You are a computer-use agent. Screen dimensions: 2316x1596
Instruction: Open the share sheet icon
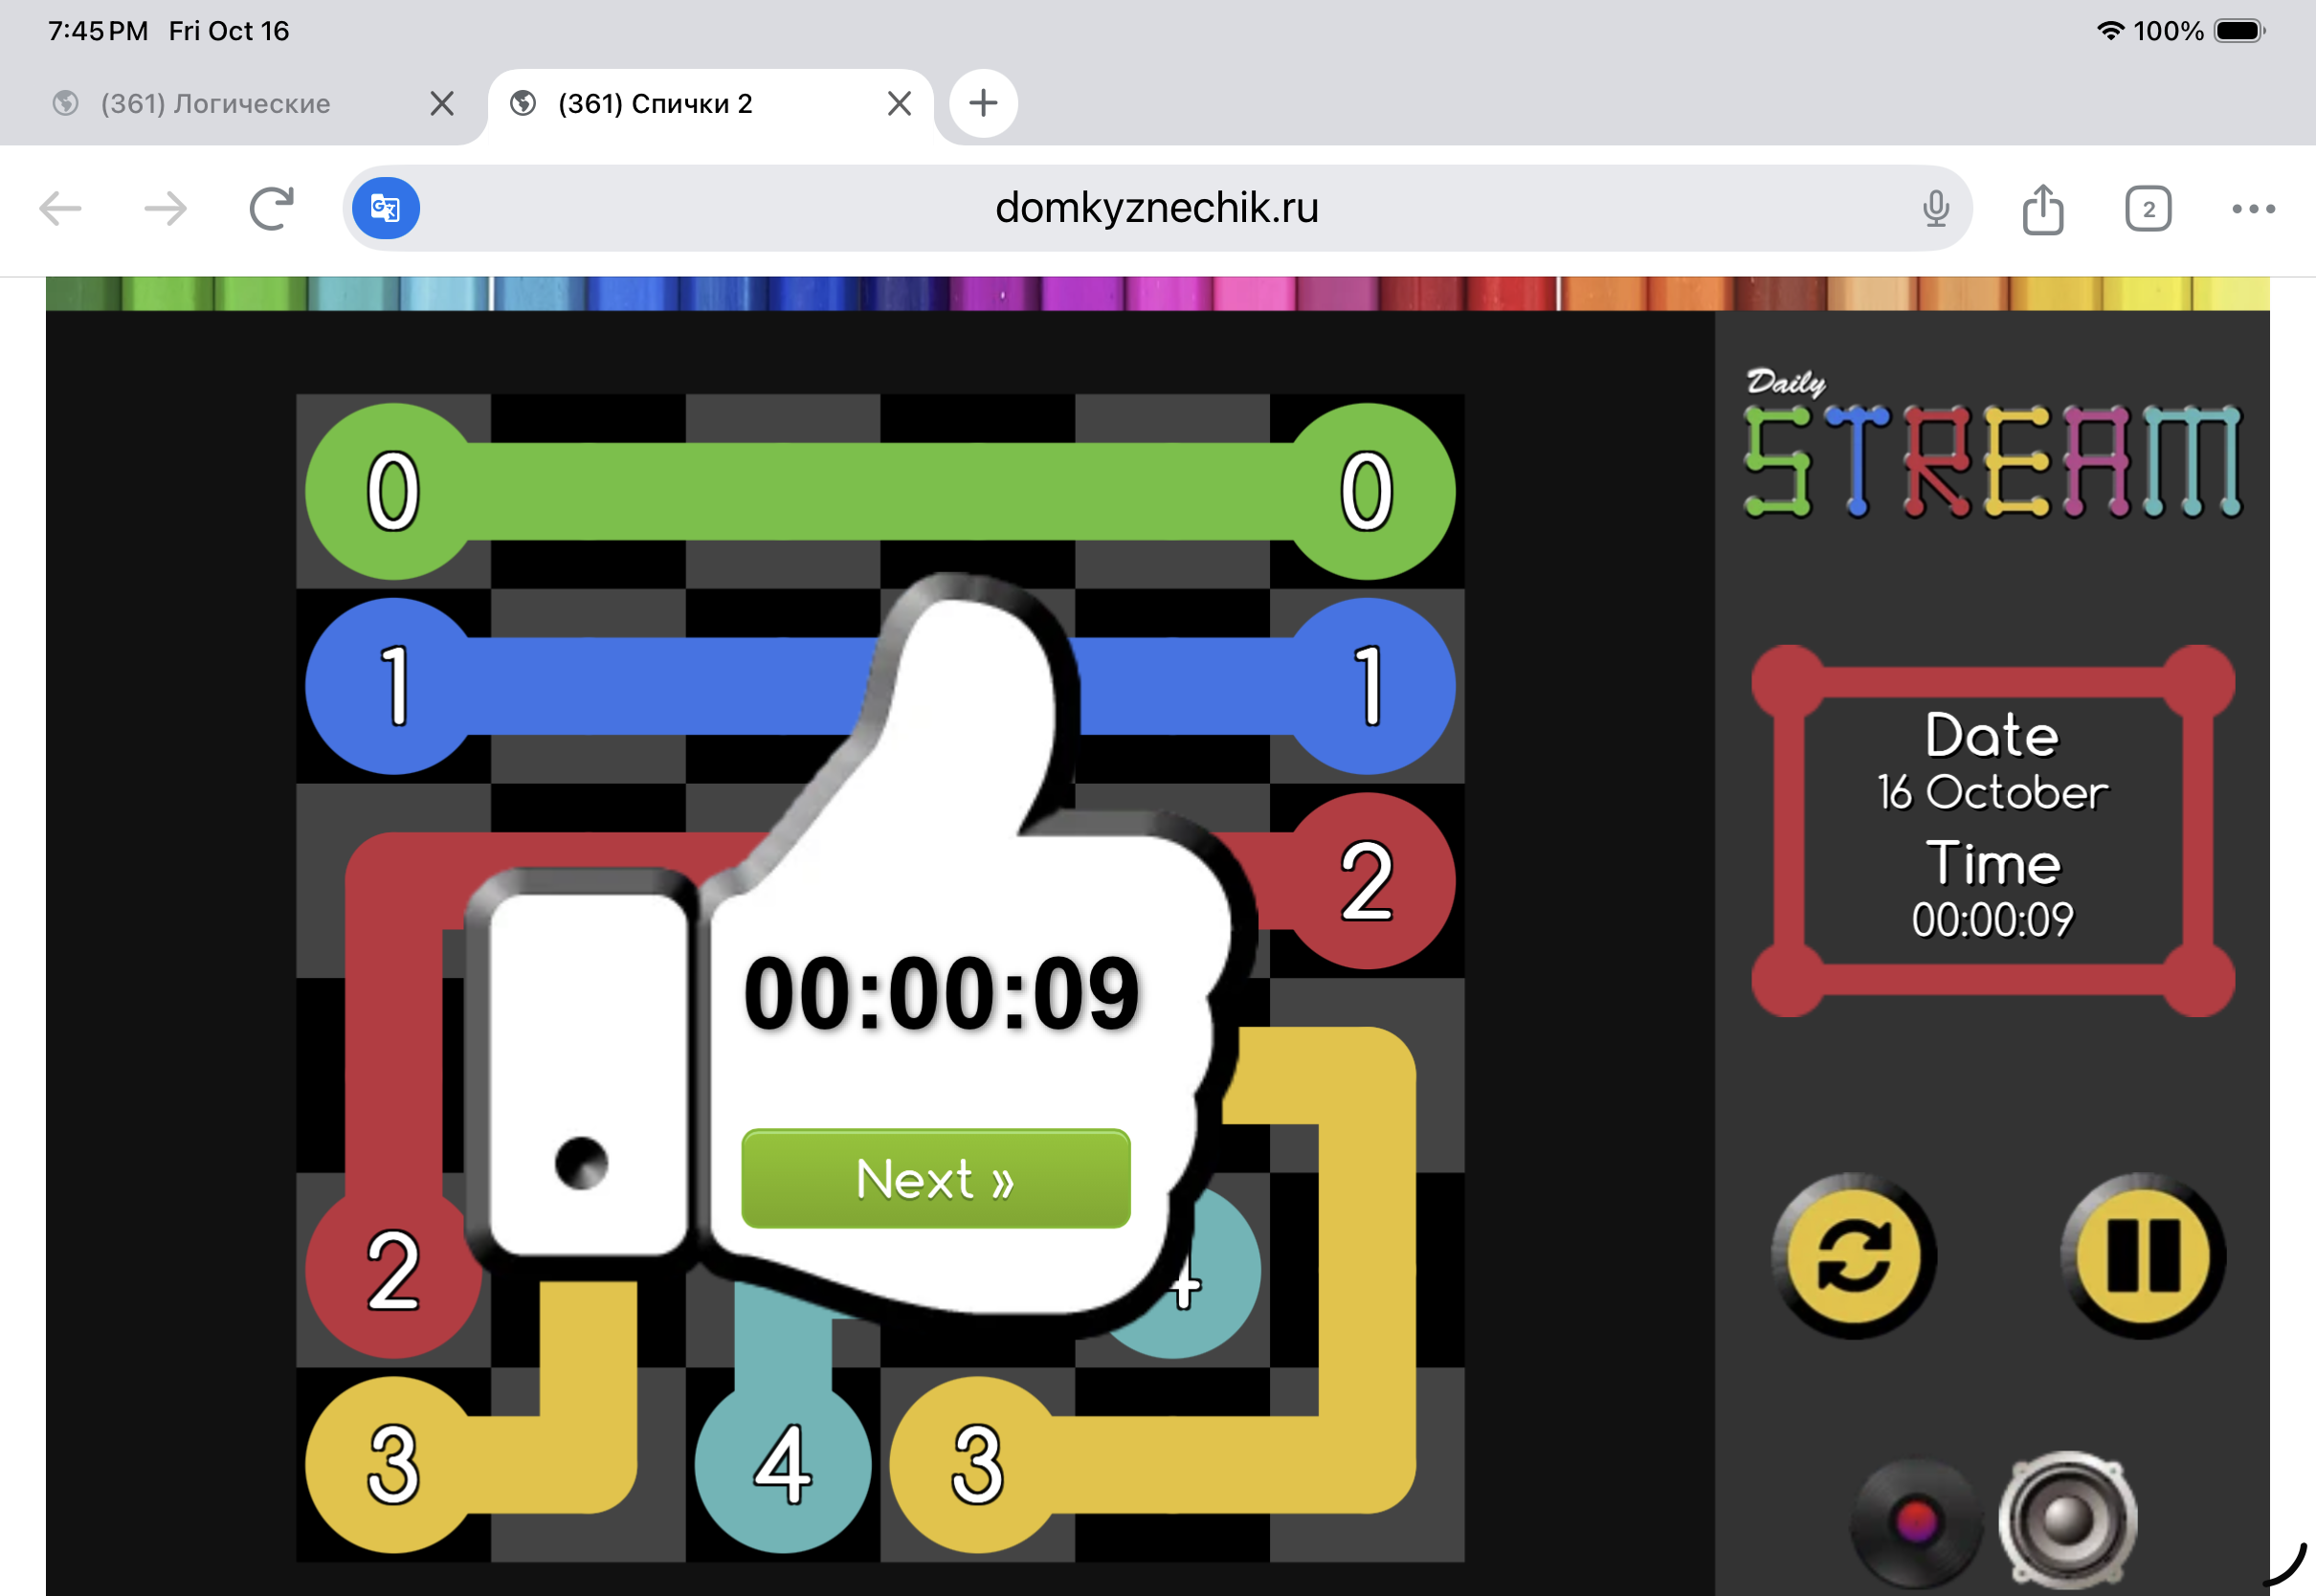click(2043, 208)
